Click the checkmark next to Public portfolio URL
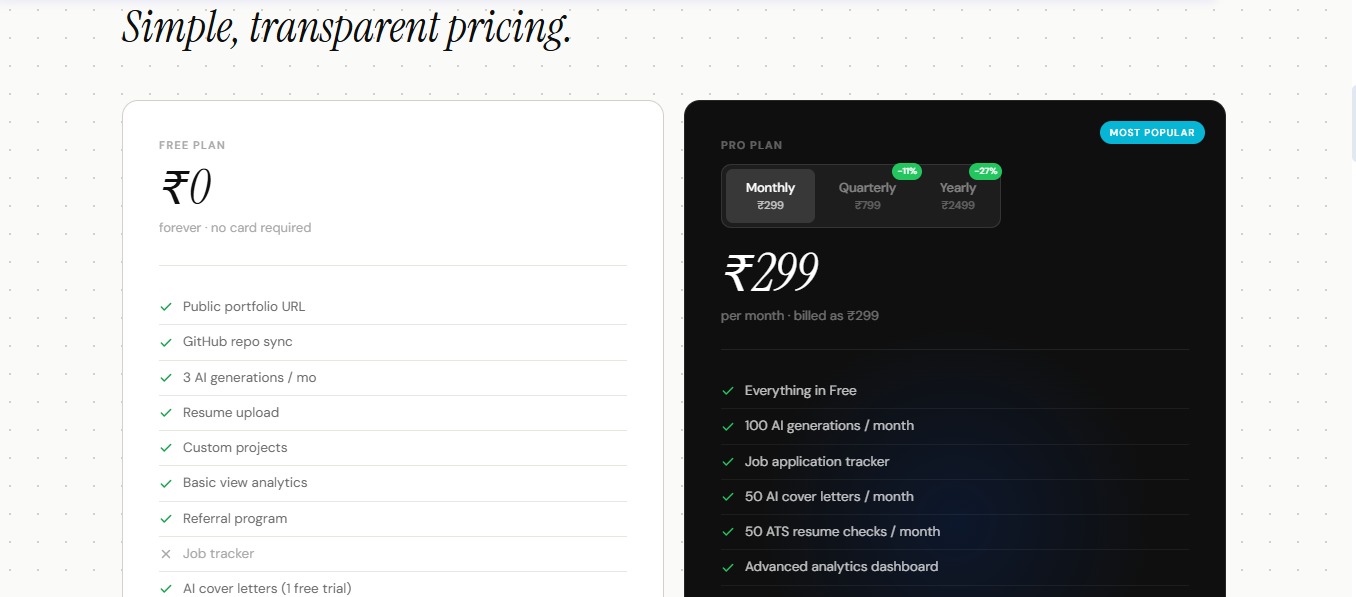This screenshot has height=597, width=1356. [166, 307]
